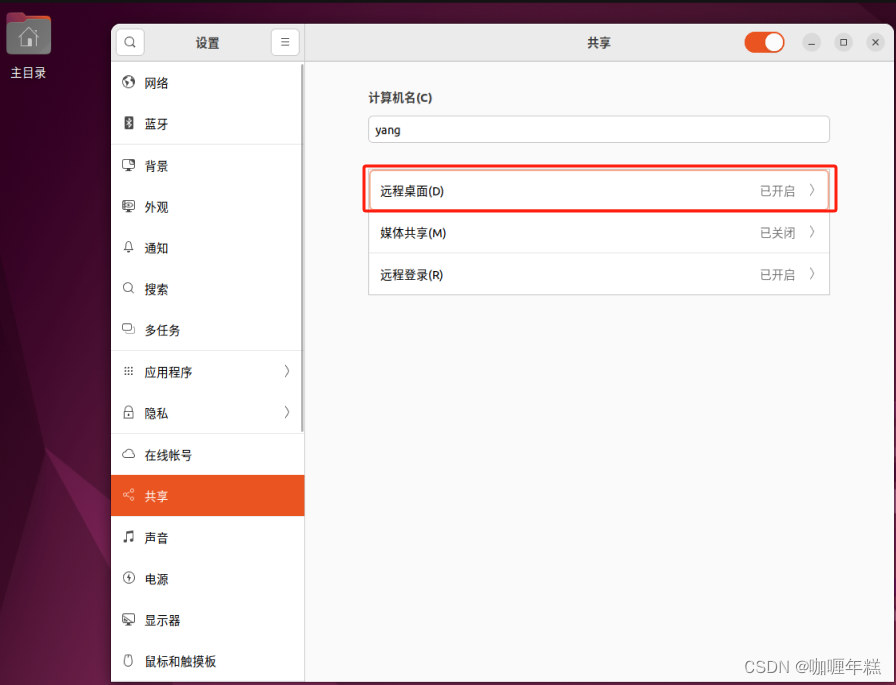Select 外观 in the sidebar
The width and height of the screenshot is (896, 685).
tap(207, 207)
